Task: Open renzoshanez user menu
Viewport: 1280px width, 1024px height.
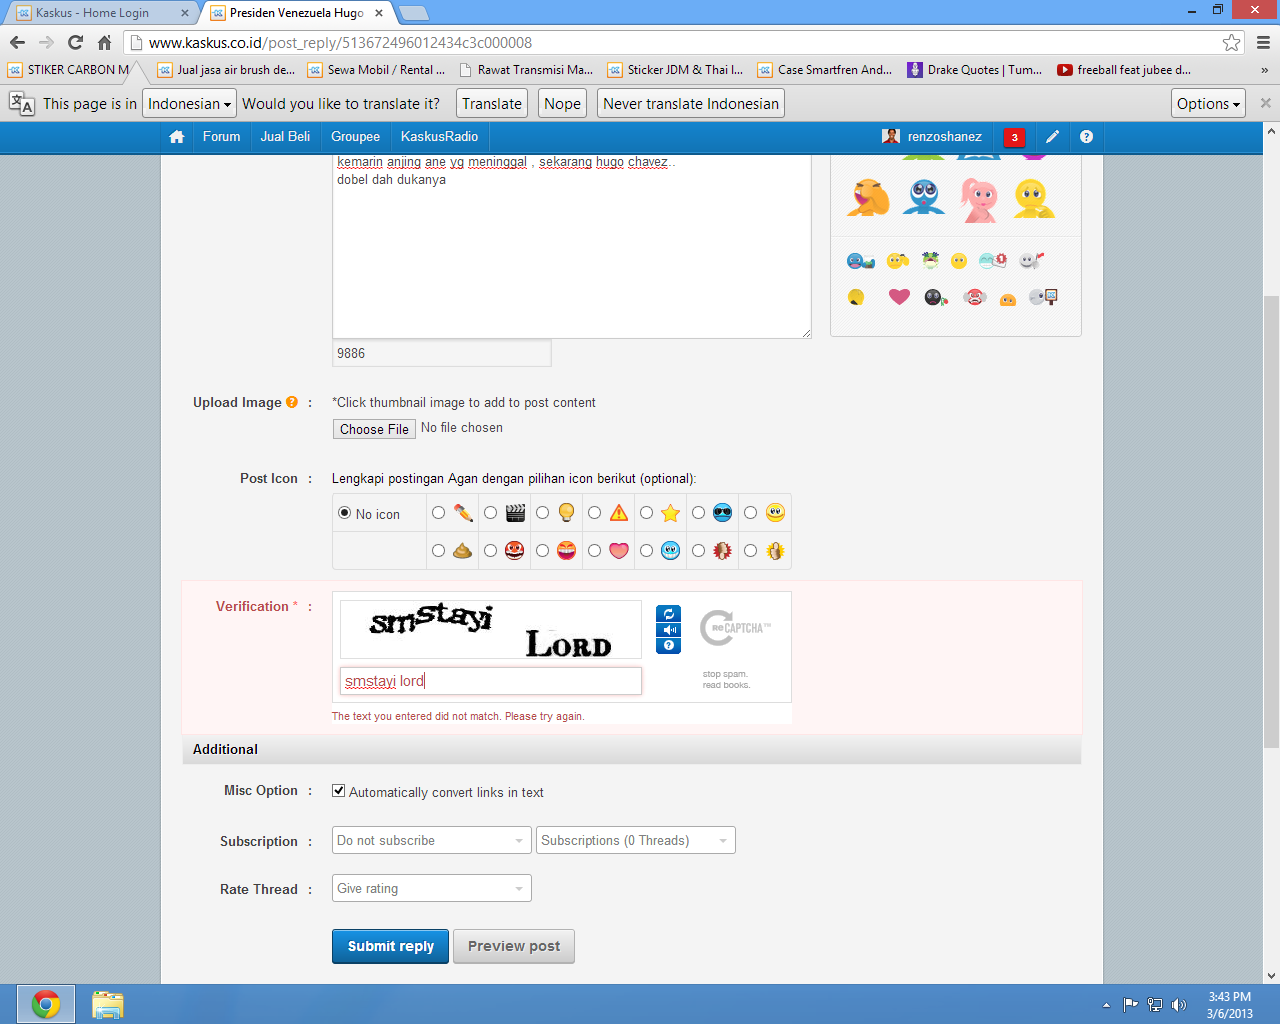Action: coord(932,137)
